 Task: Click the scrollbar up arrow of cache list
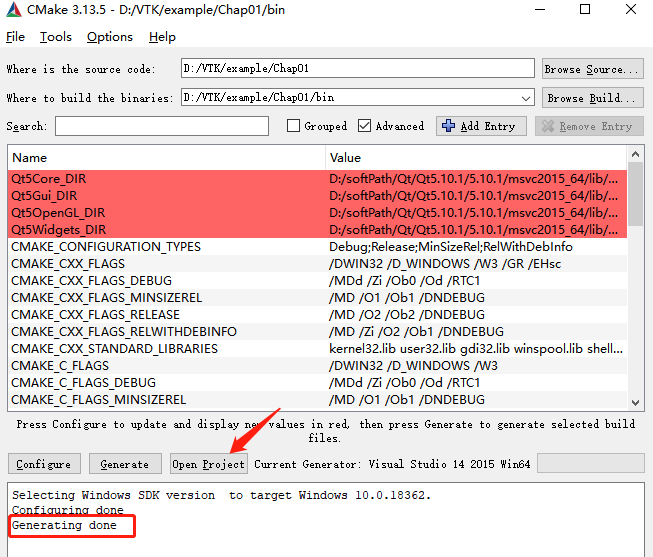tap(636, 154)
